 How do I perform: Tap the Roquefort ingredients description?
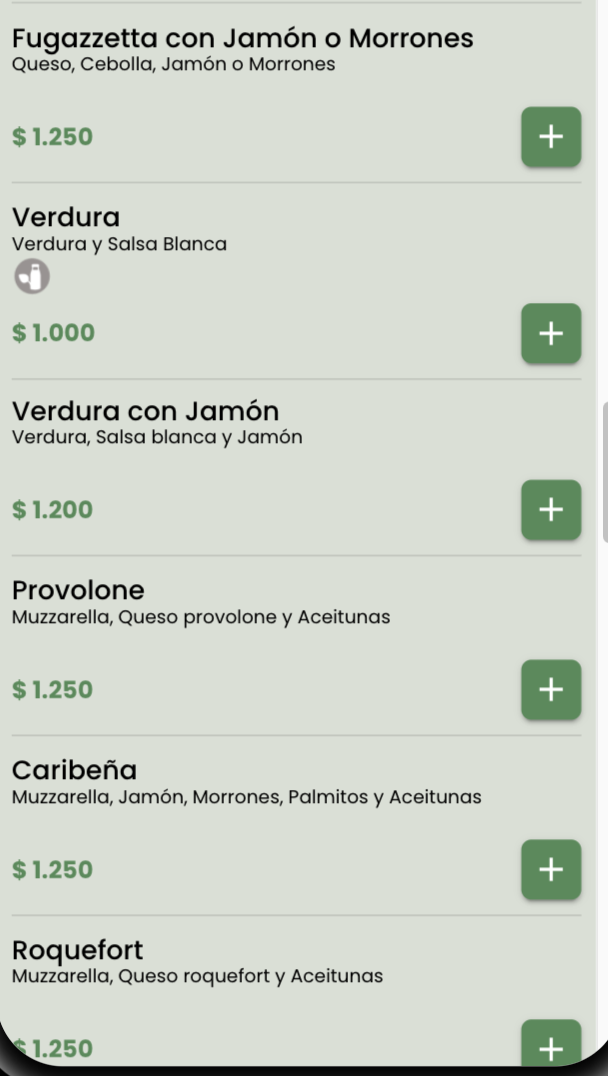pyautogui.click(x=197, y=975)
